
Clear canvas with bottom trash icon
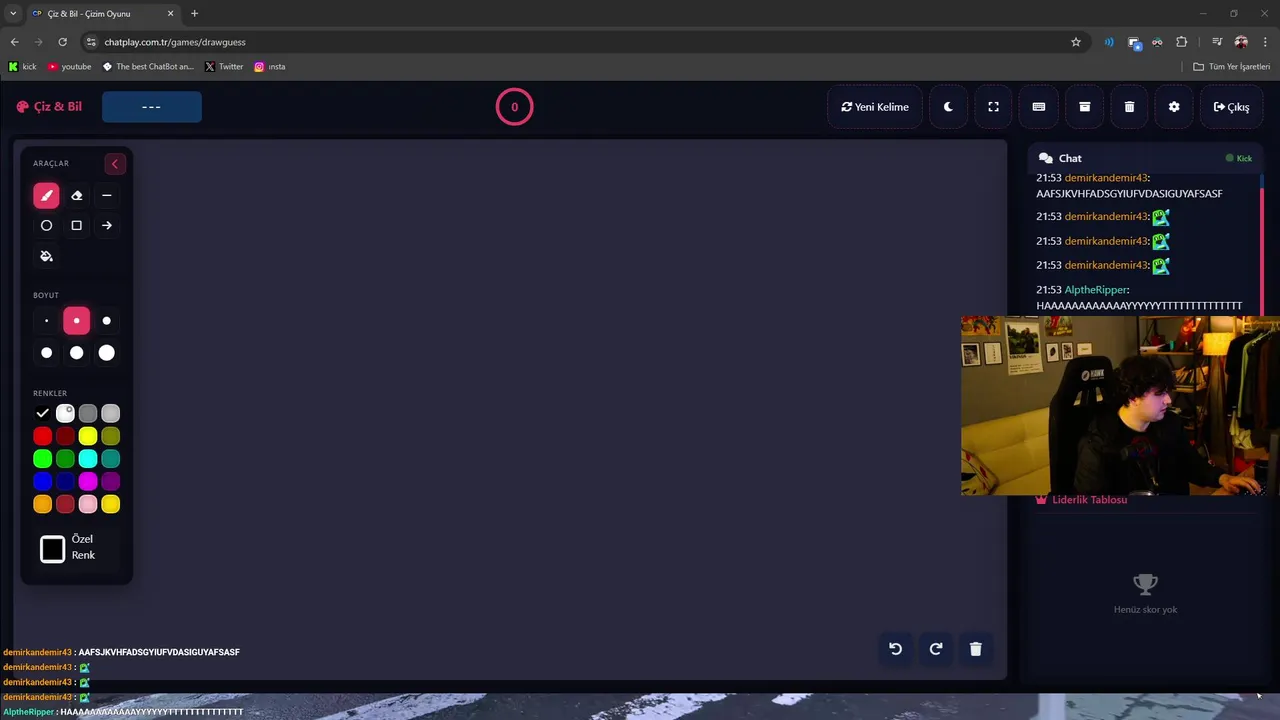pos(976,649)
